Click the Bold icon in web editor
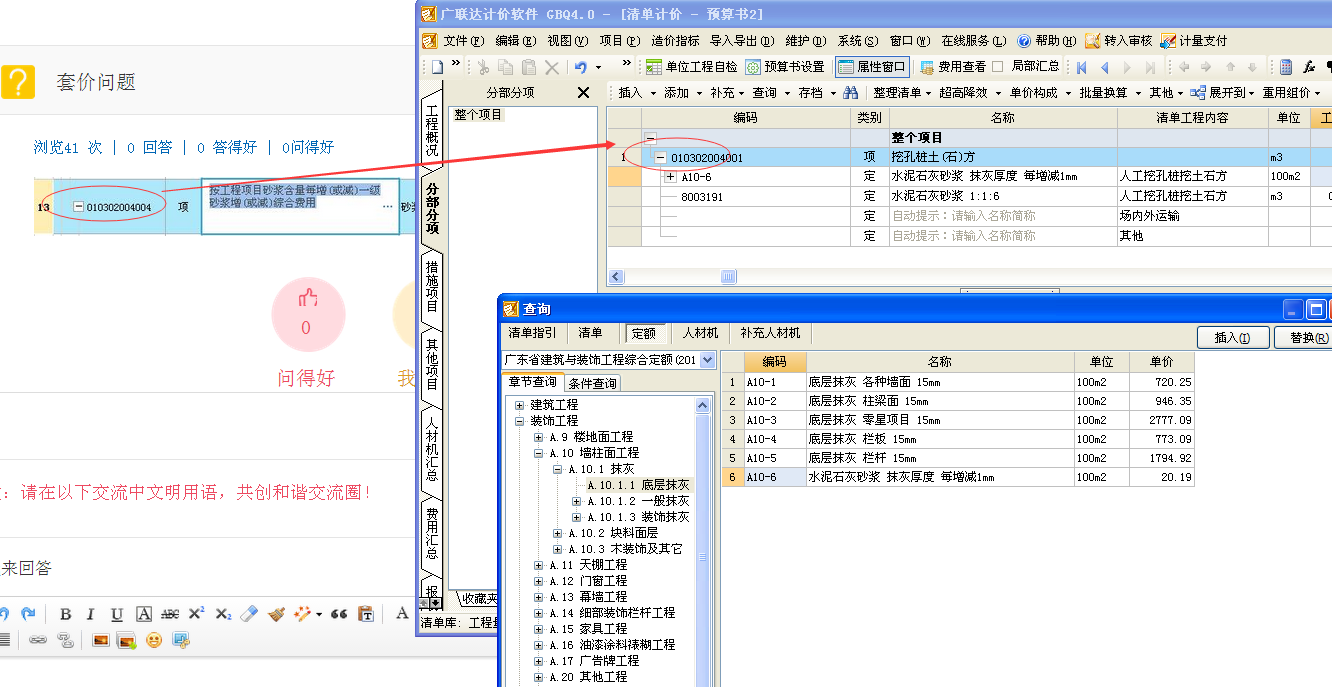The image size is (1332, 687). [66, 614]
